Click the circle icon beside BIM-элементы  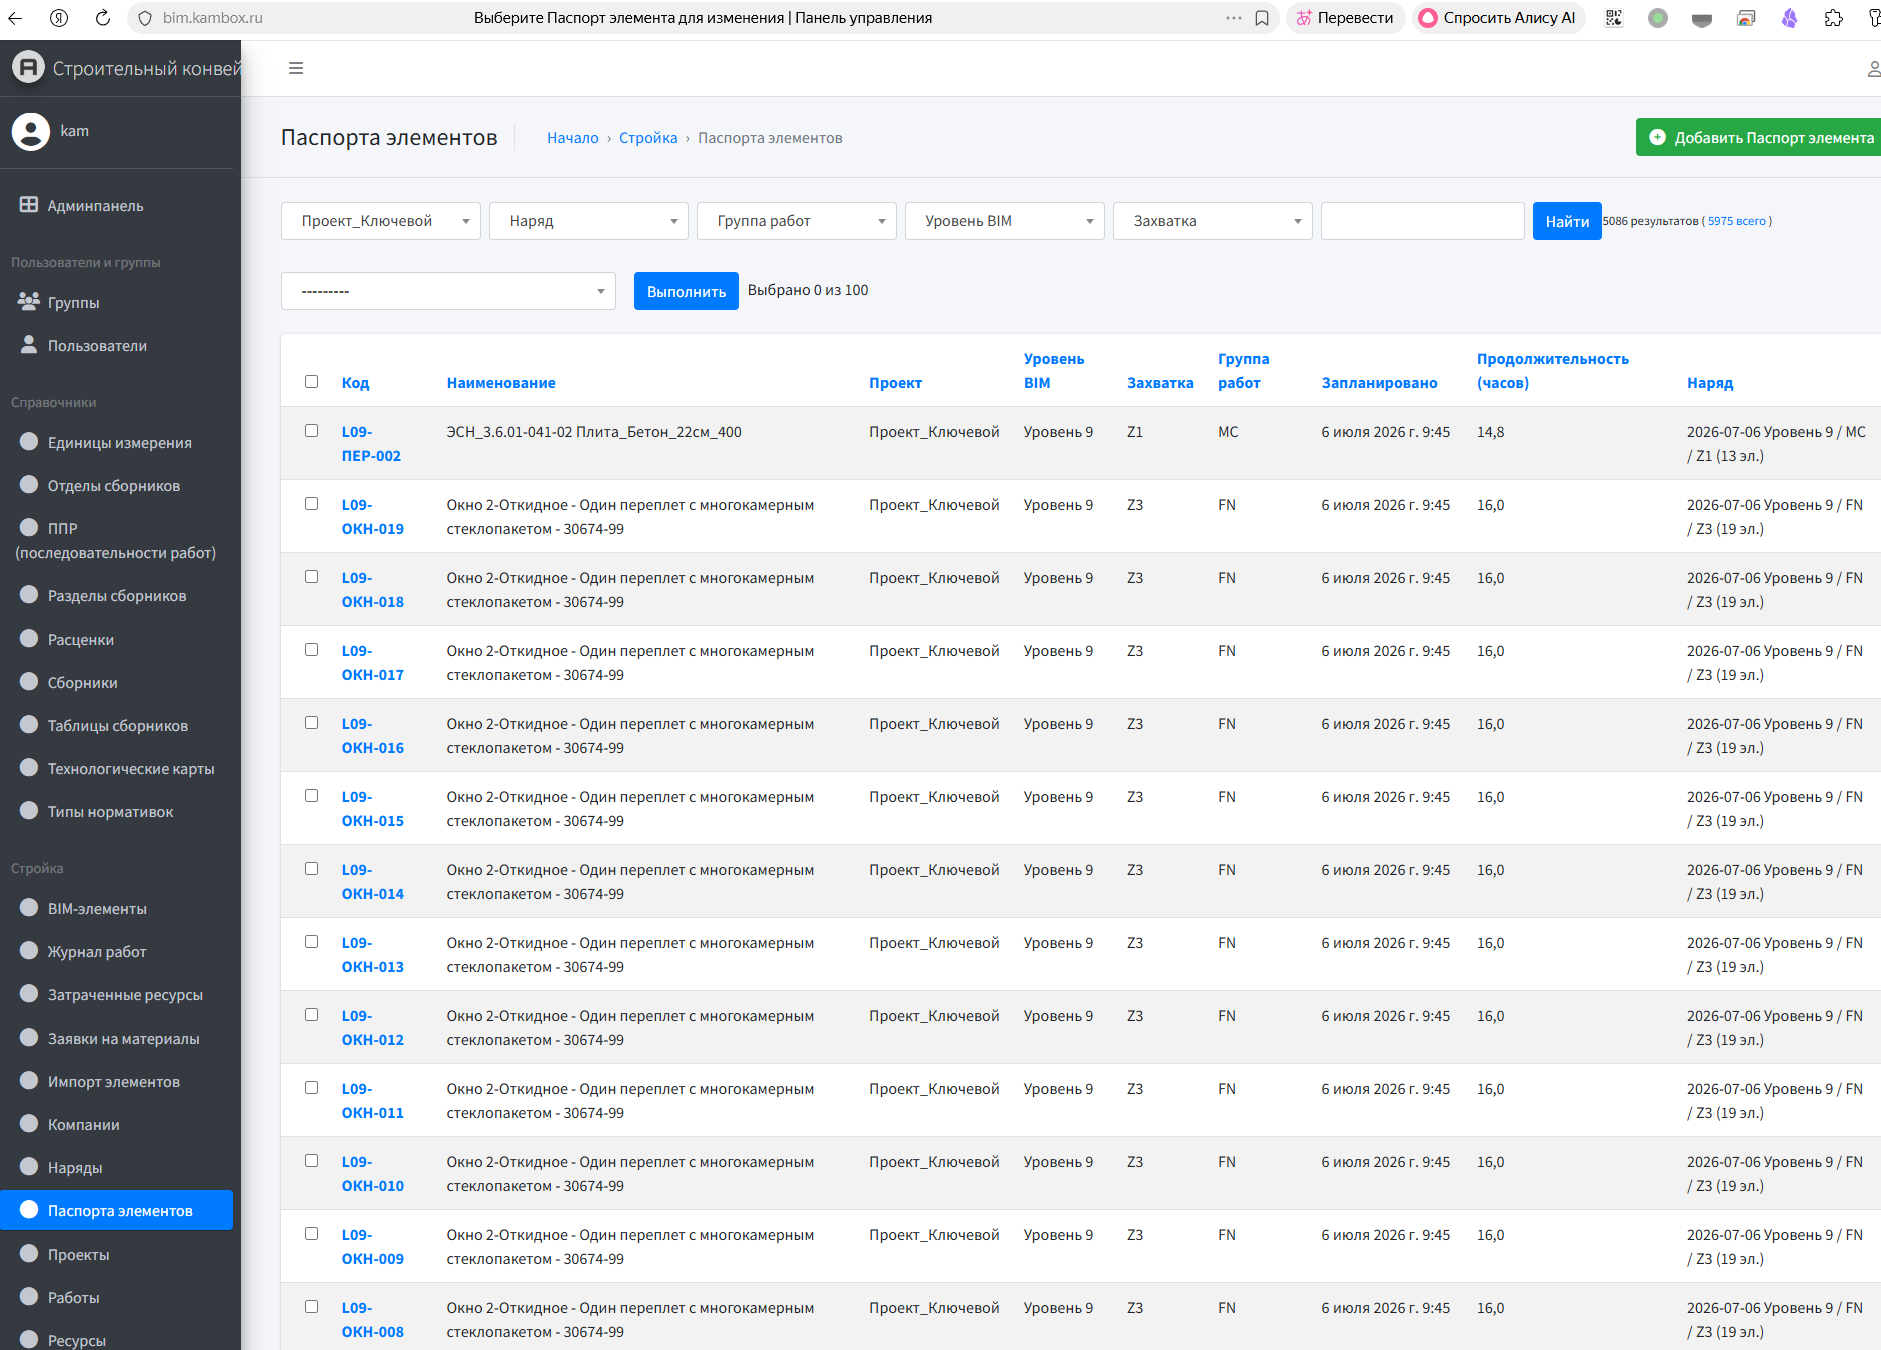29,907
